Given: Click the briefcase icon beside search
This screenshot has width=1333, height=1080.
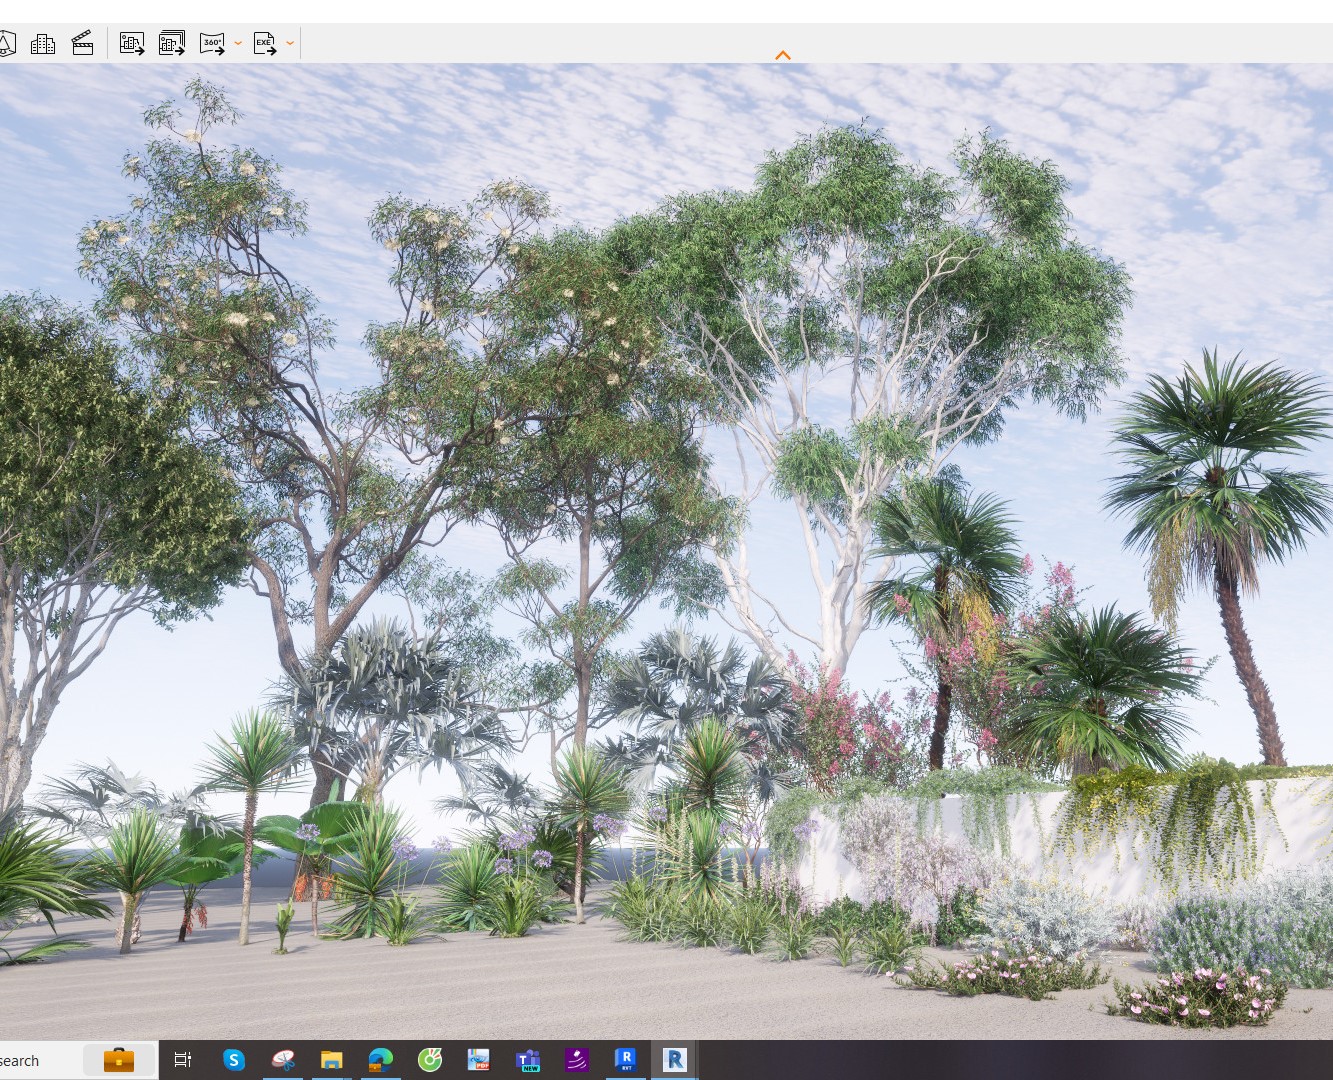Looking at the screenshot, I should pyautogui.click(x=119, y=1060).
